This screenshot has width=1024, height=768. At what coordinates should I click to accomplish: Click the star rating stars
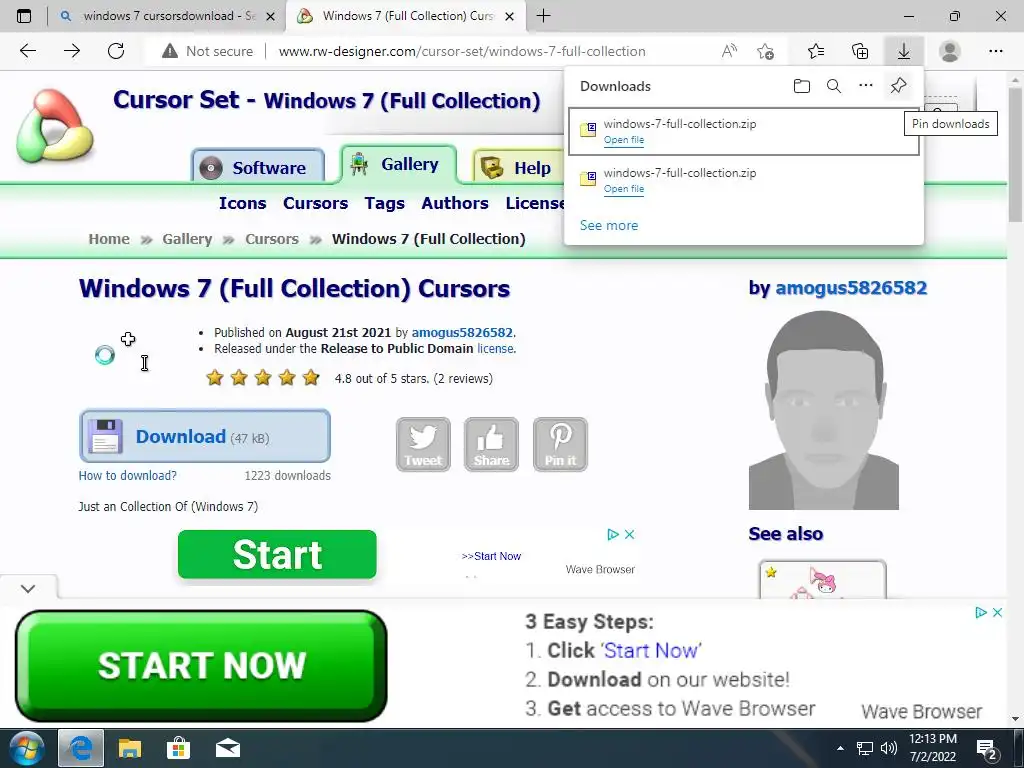[263, 377]
